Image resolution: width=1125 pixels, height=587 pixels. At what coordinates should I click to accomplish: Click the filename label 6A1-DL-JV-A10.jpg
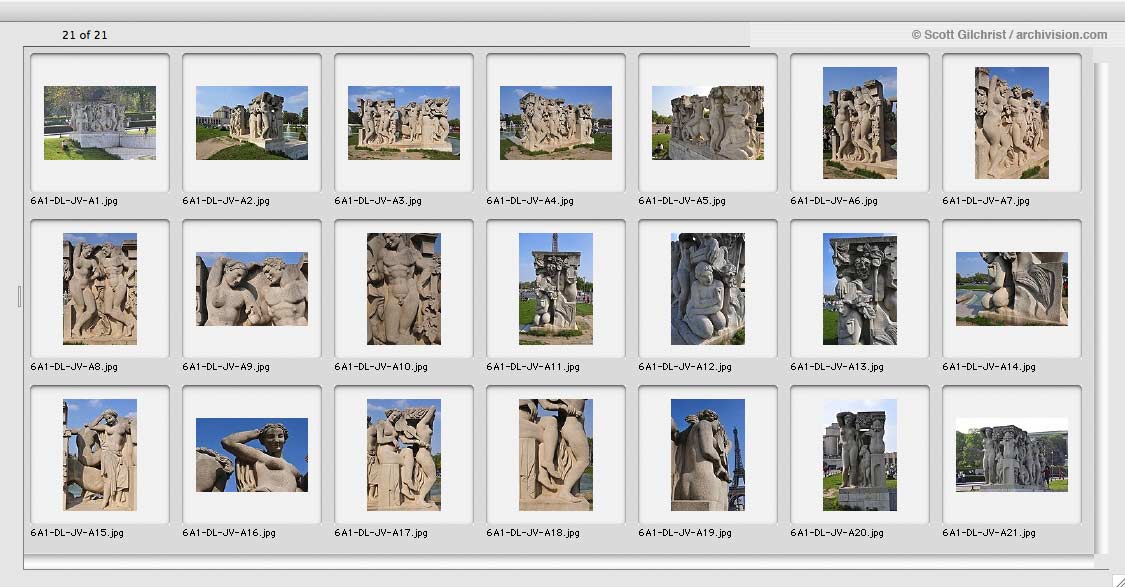[381, 367]
